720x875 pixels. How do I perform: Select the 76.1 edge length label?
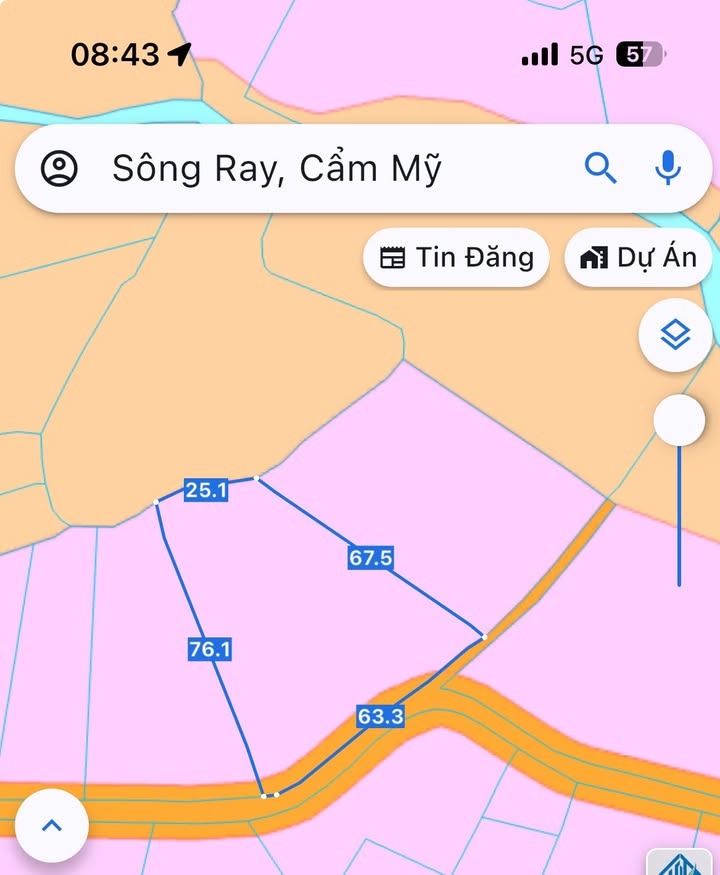[x=209, y=649]
